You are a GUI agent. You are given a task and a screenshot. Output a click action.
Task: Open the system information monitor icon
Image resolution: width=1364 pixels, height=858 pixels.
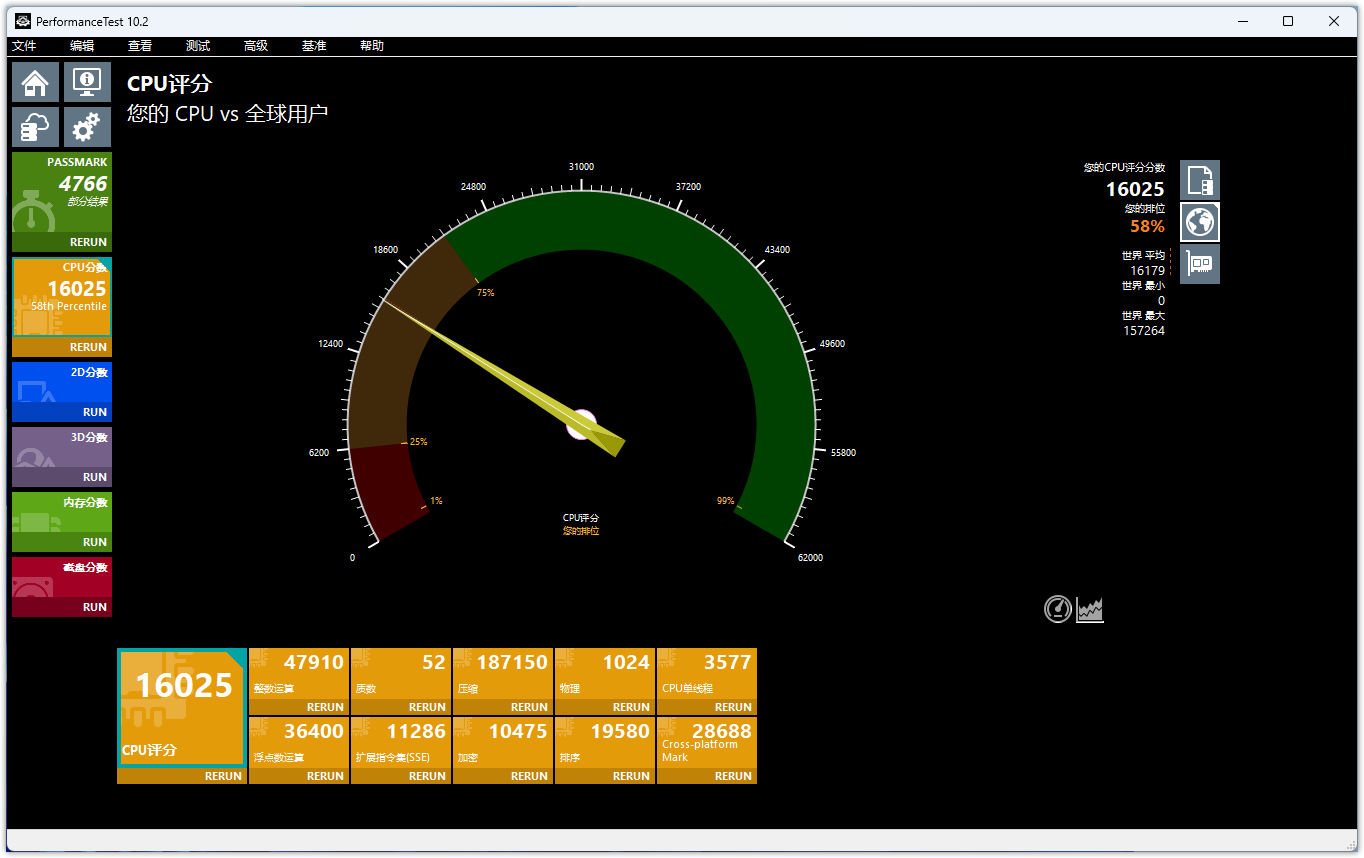tap(87, 82)
